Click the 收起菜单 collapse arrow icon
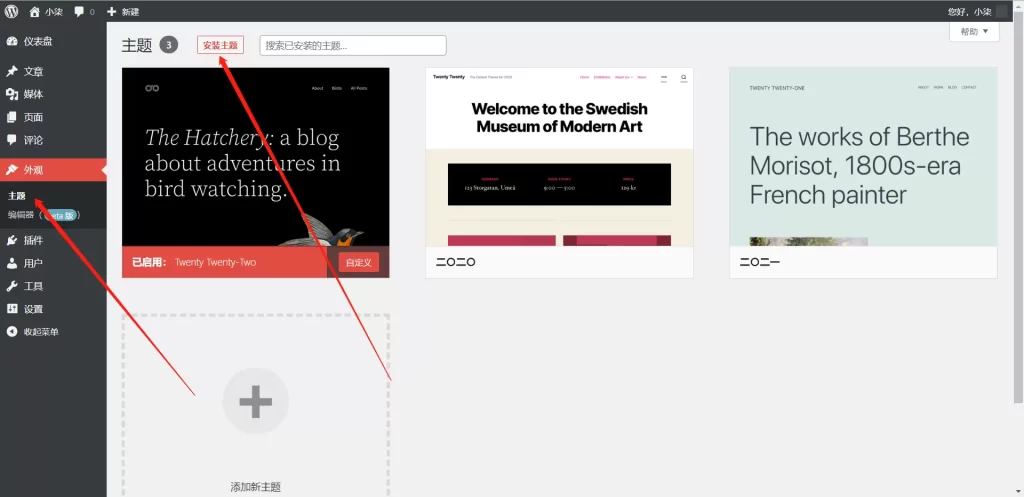Screen dimensions: 1024x497 click(12, 332)
